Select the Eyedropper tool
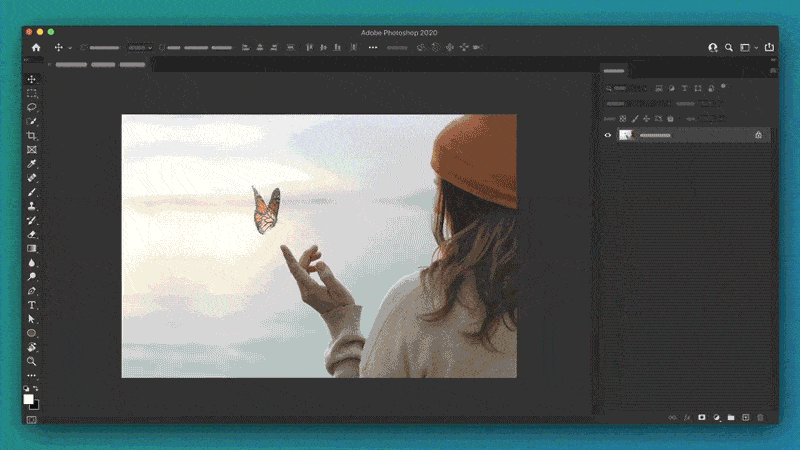 pos(32,164)
